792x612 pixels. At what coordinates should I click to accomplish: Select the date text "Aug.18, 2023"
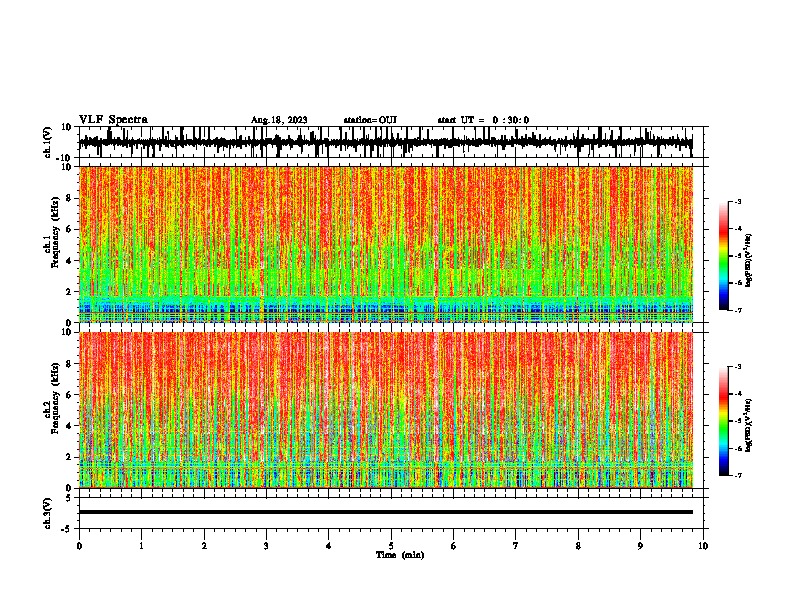(x=279, y=120)
